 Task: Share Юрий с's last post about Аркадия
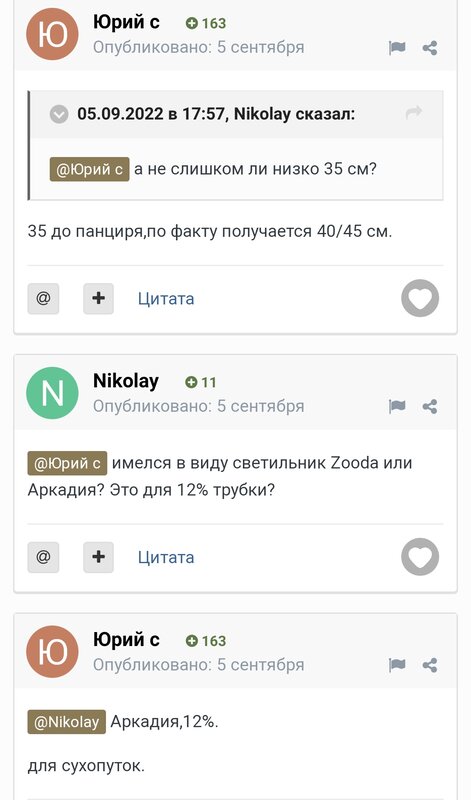coord(430,665)
